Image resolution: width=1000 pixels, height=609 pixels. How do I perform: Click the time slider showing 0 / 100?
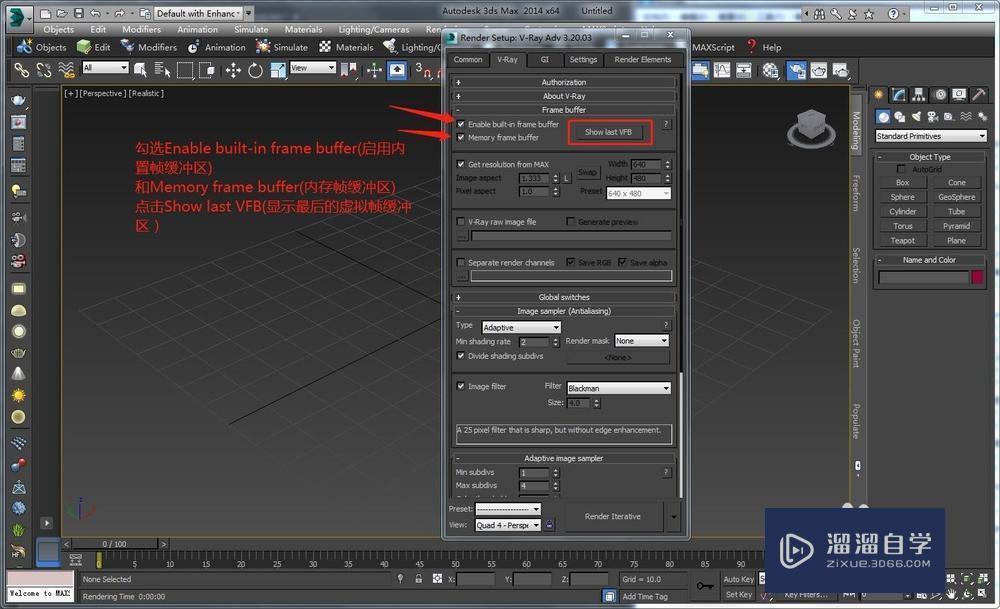coord(115,544)
